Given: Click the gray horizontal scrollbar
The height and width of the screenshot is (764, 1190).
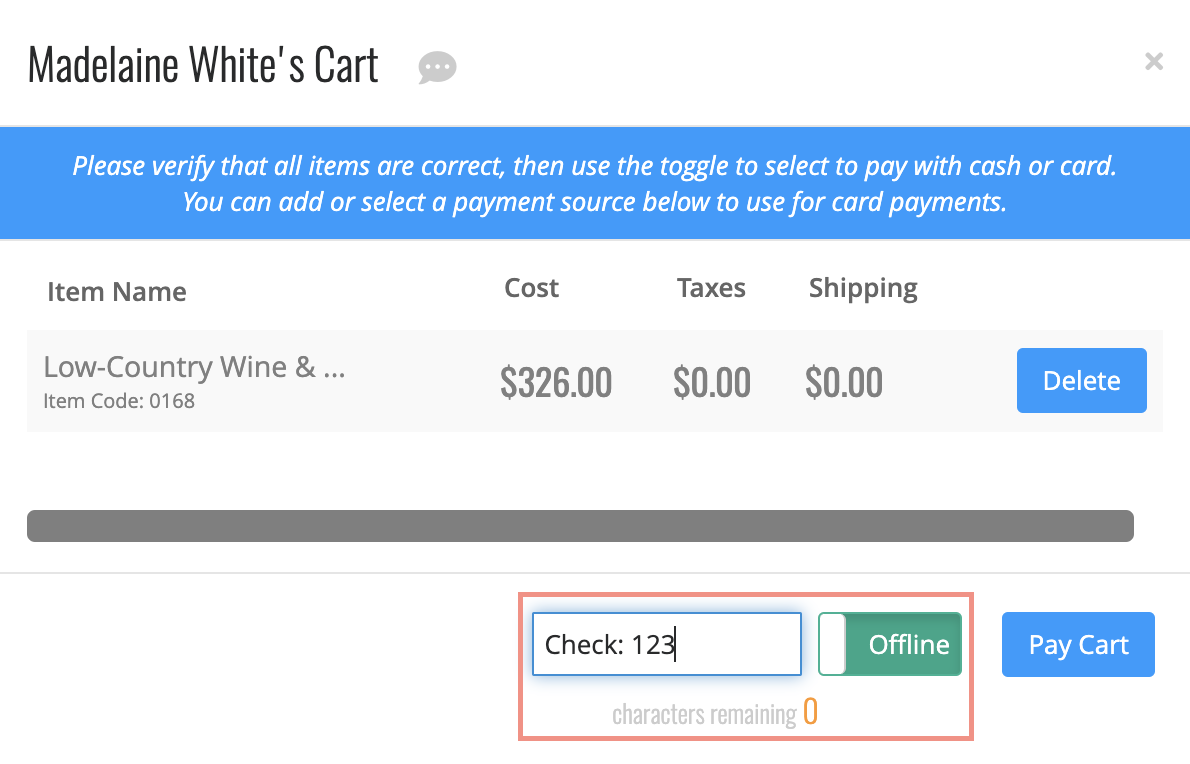Looking at the screenshot, I should pyautogui.click(x=580, y=526).
